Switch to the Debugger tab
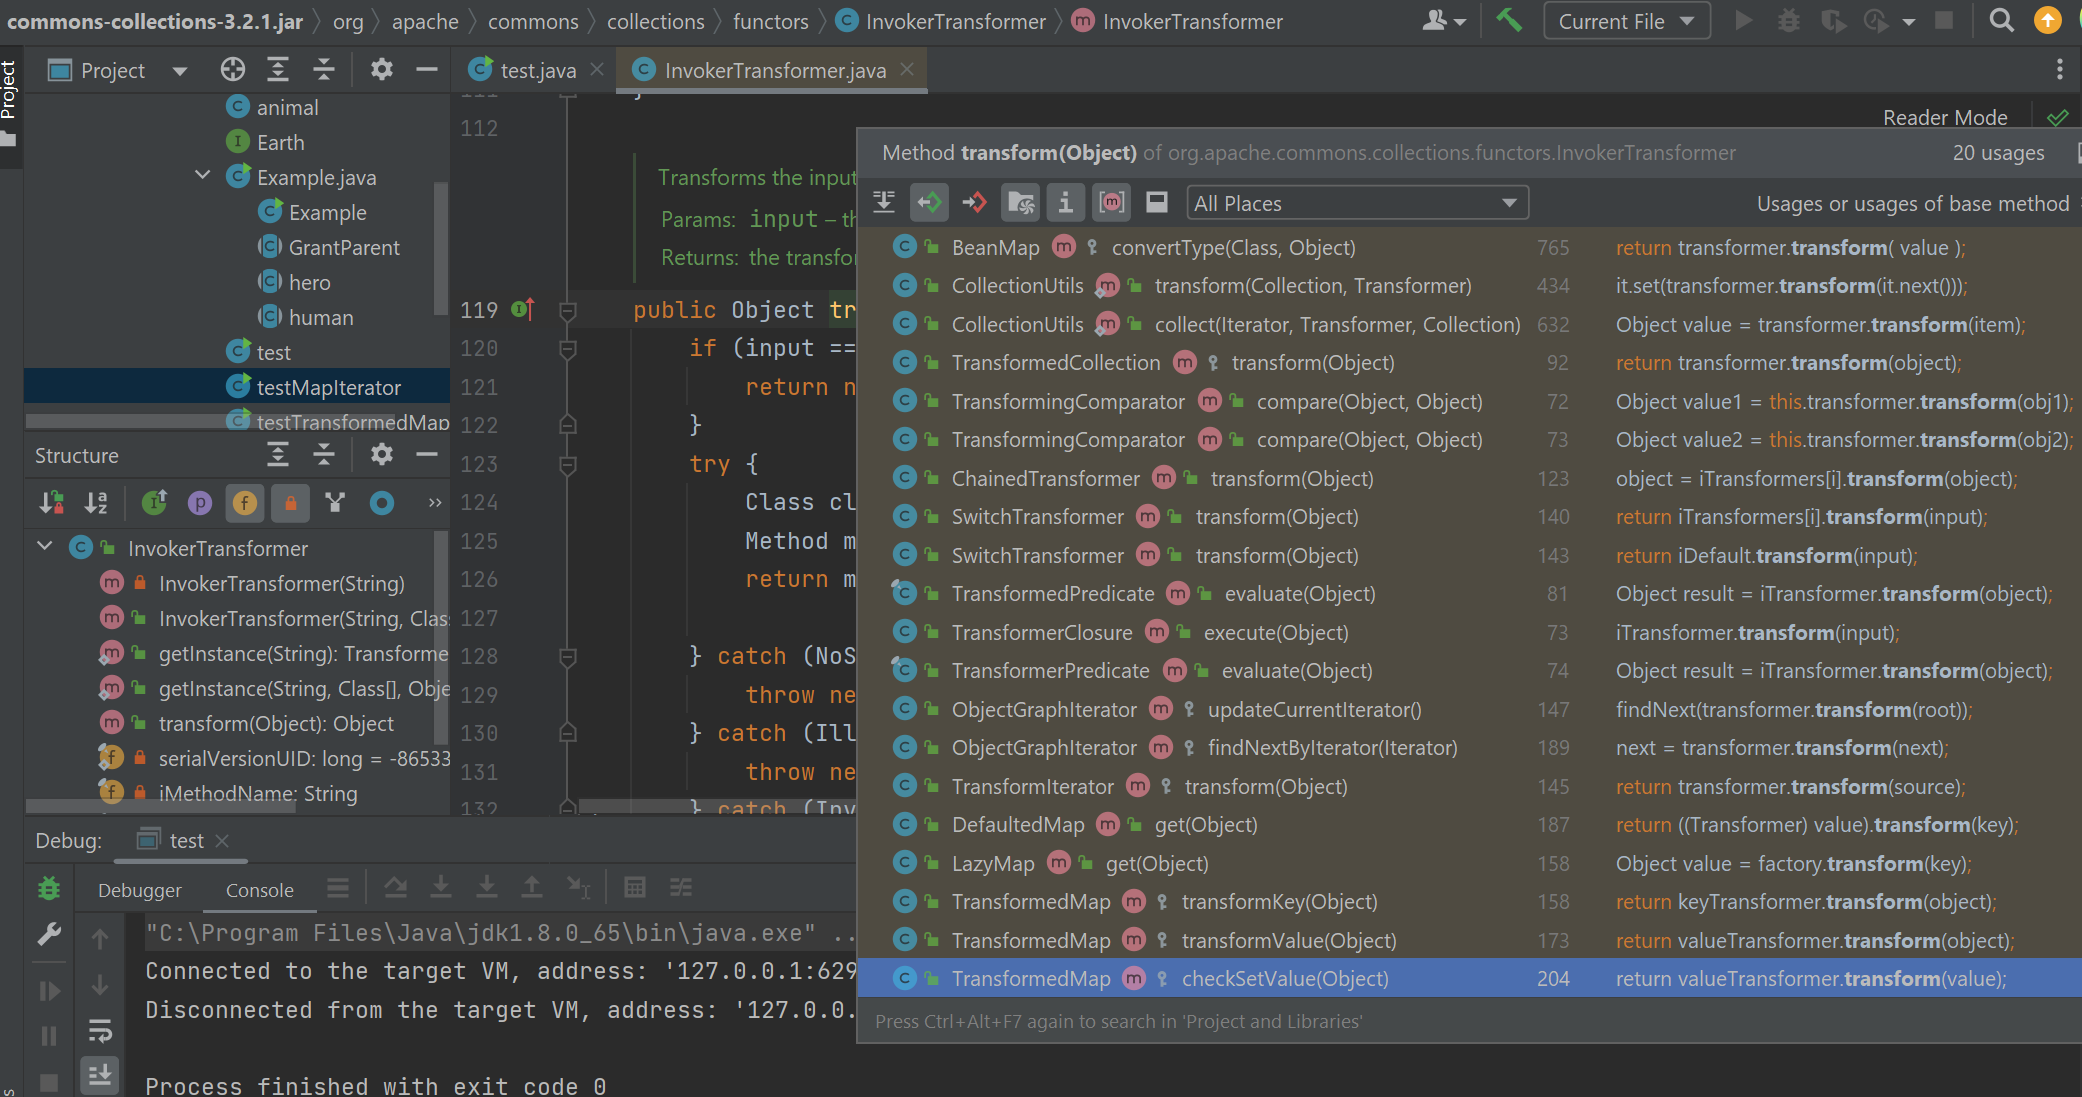Image resolution: width=2082 pixels, height=1097 pixels. tap(140, 890)
